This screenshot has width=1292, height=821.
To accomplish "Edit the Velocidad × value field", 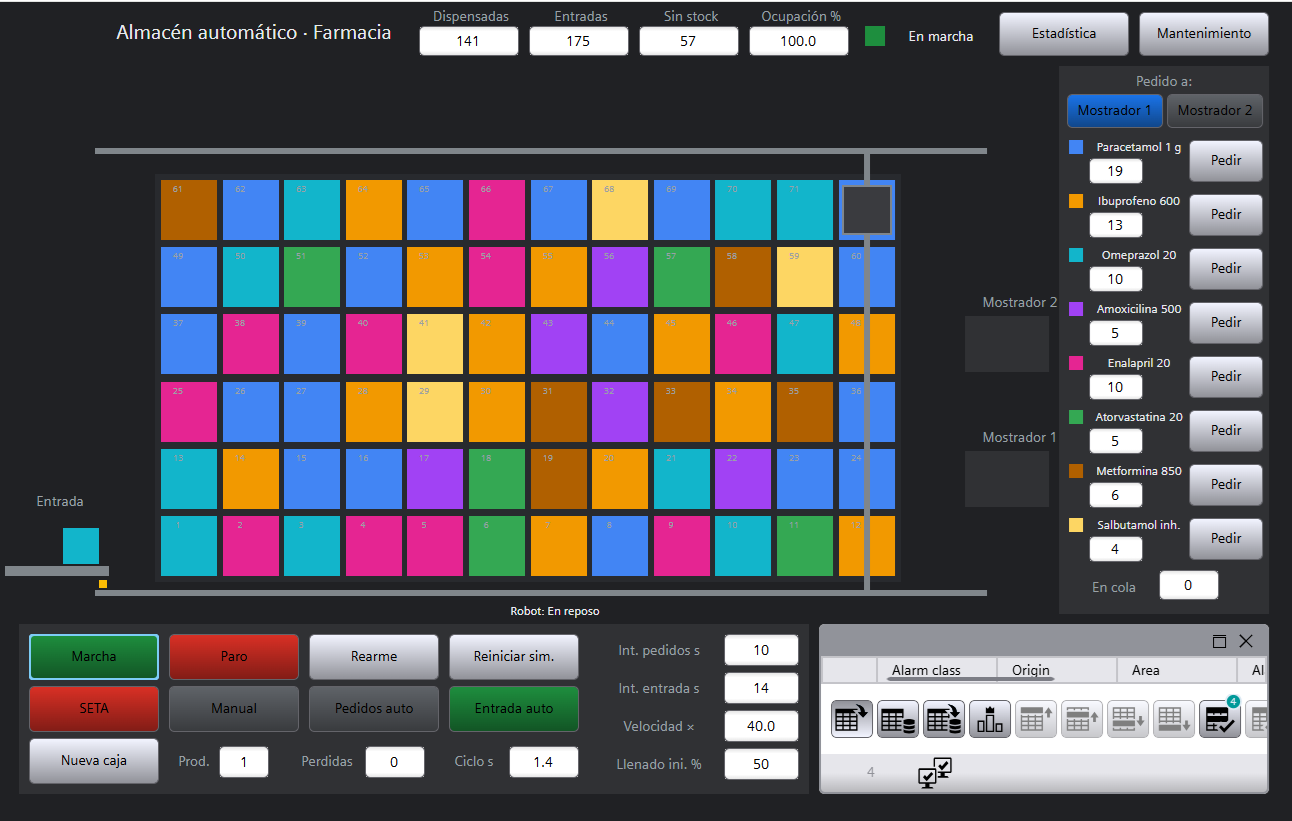I will (x=761, y=726).
